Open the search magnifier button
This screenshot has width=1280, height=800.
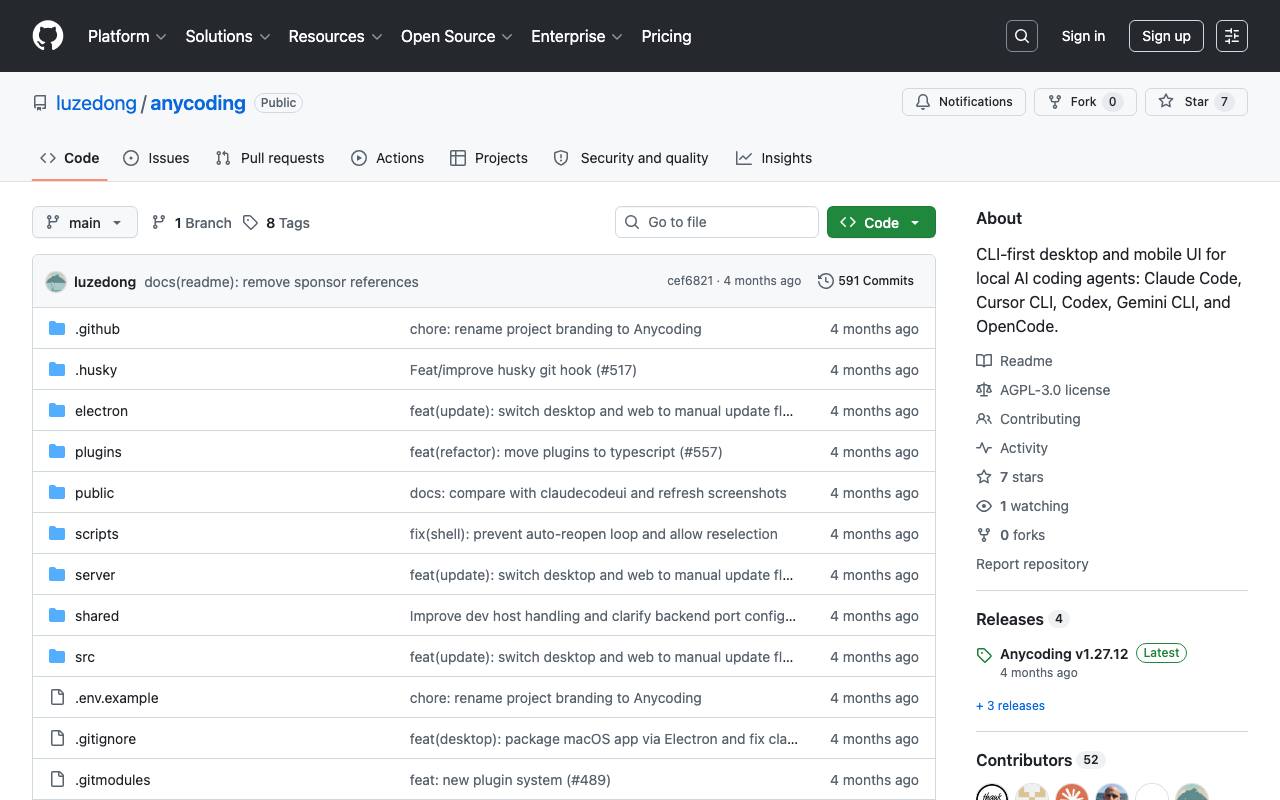tap(1022, 36)
